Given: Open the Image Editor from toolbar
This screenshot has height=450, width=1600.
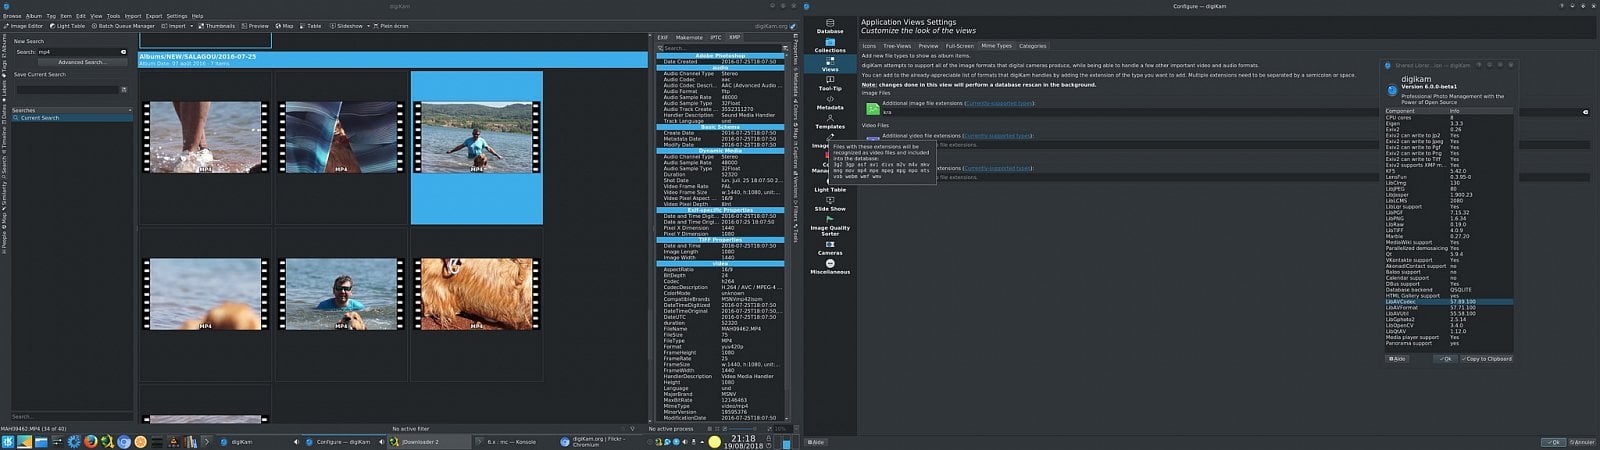Looking at the screenshot, I should click(x=23, y=26).
